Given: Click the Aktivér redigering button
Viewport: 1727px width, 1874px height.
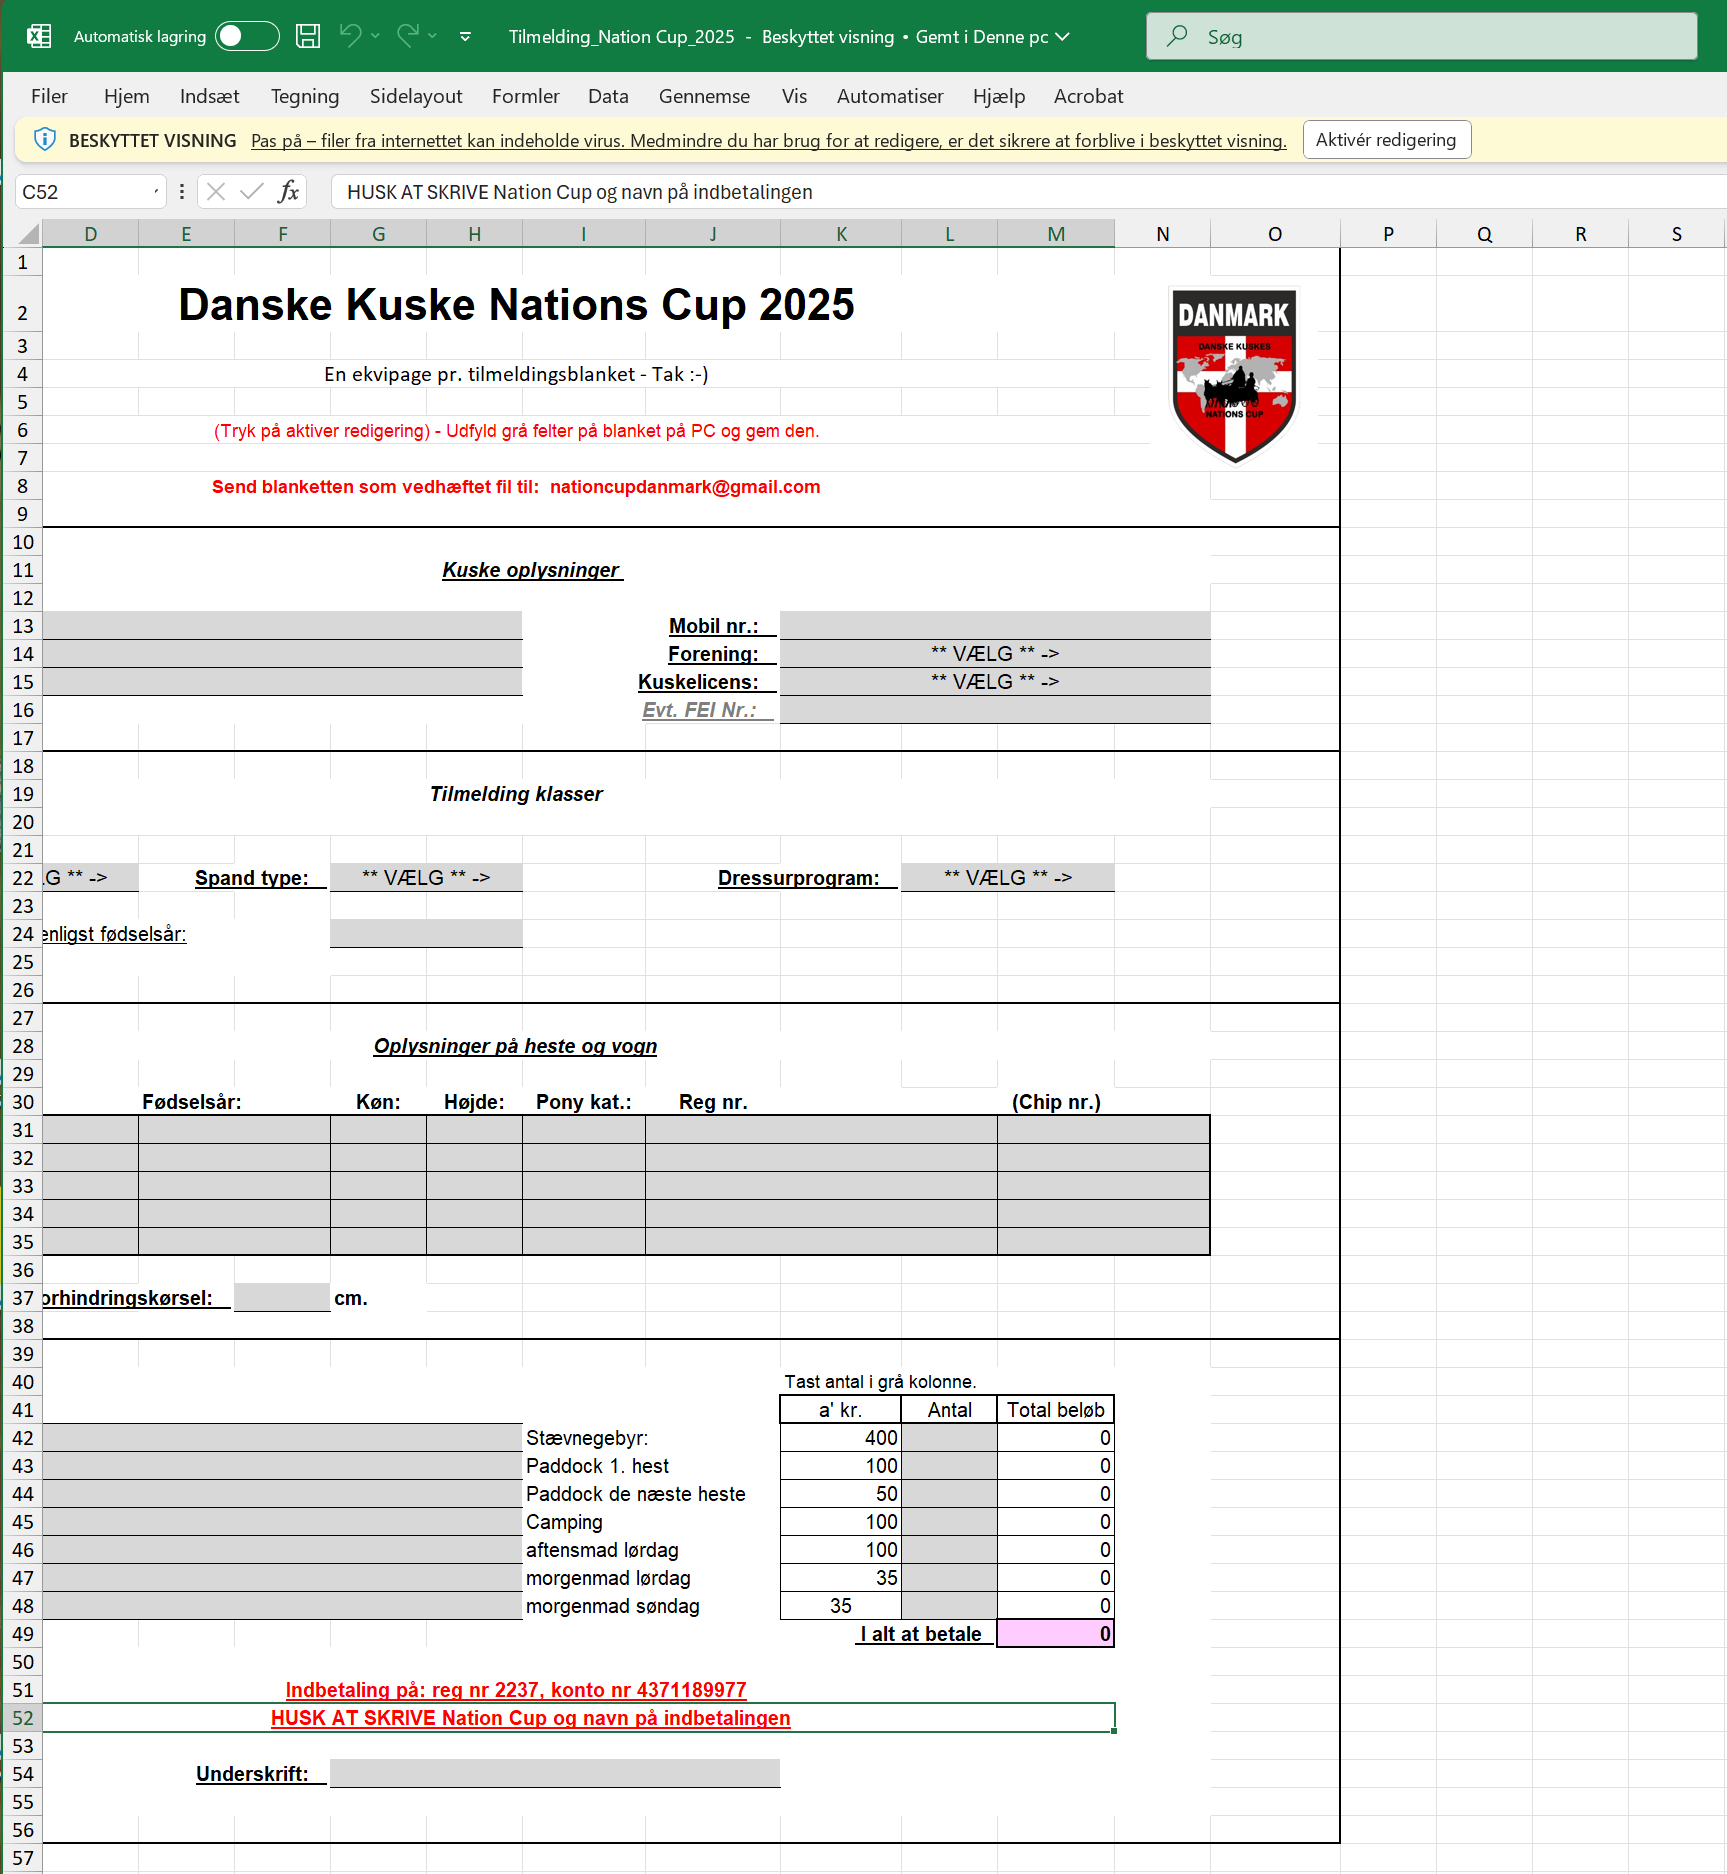Looking at the screenshot, I should tap(1386, 140).
